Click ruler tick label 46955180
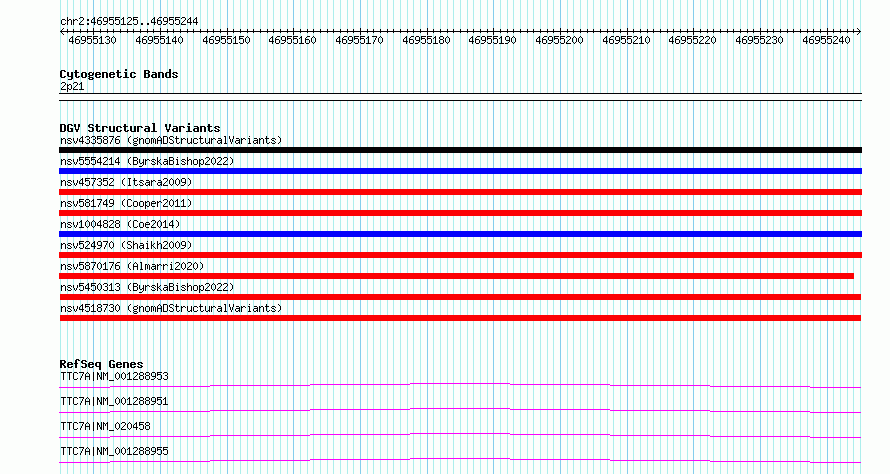890x474 pixels. click(426, 40)
